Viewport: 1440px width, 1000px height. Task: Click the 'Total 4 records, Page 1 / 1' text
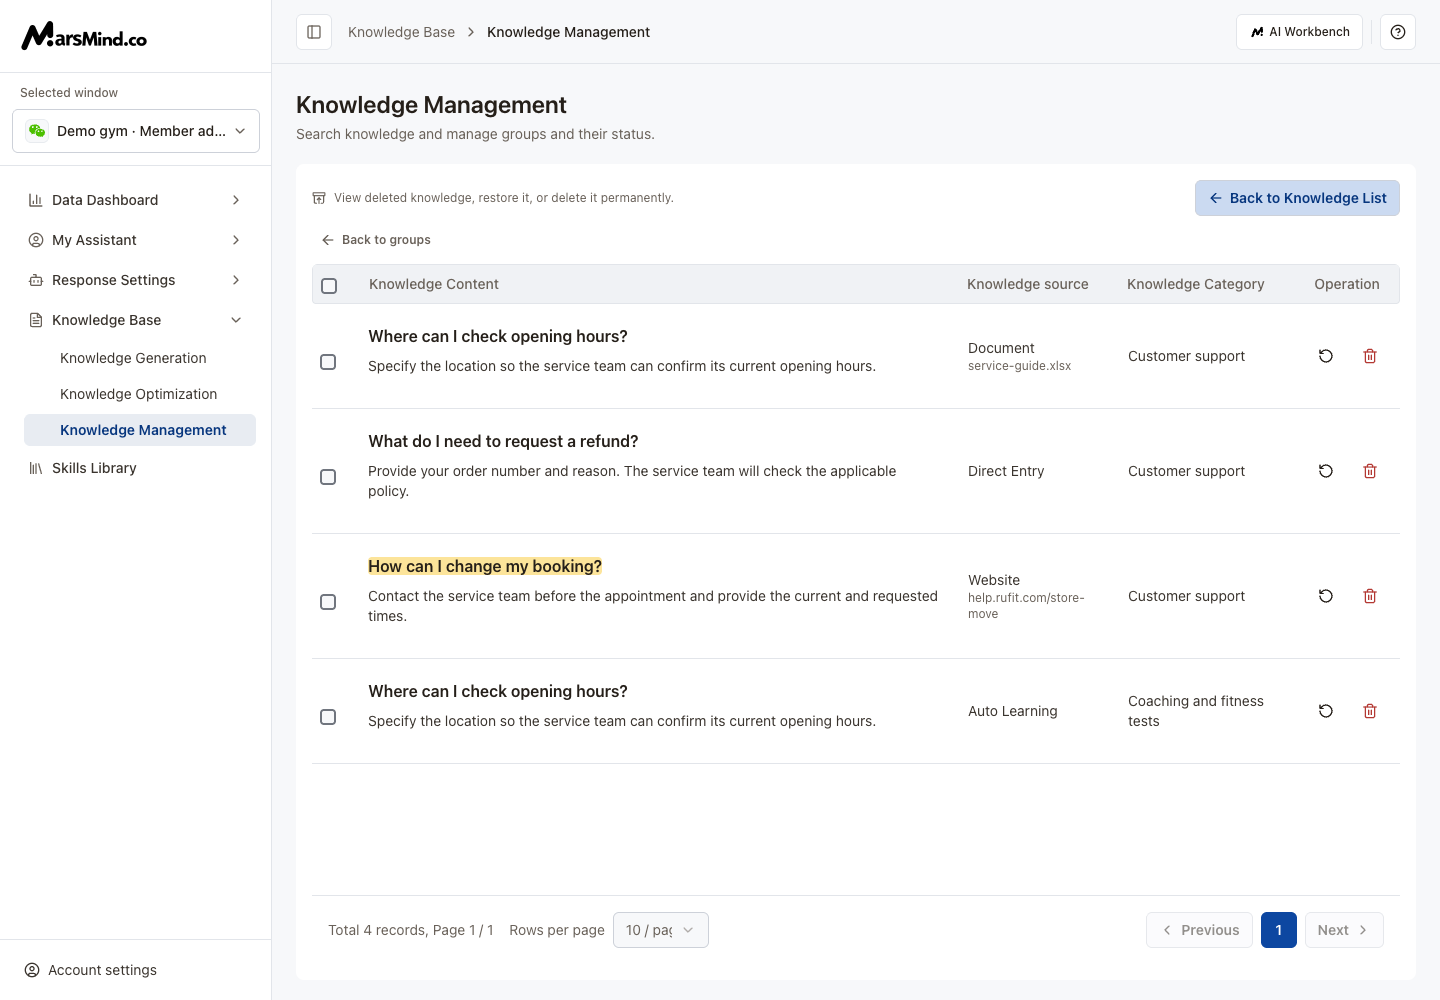[411, 930]
